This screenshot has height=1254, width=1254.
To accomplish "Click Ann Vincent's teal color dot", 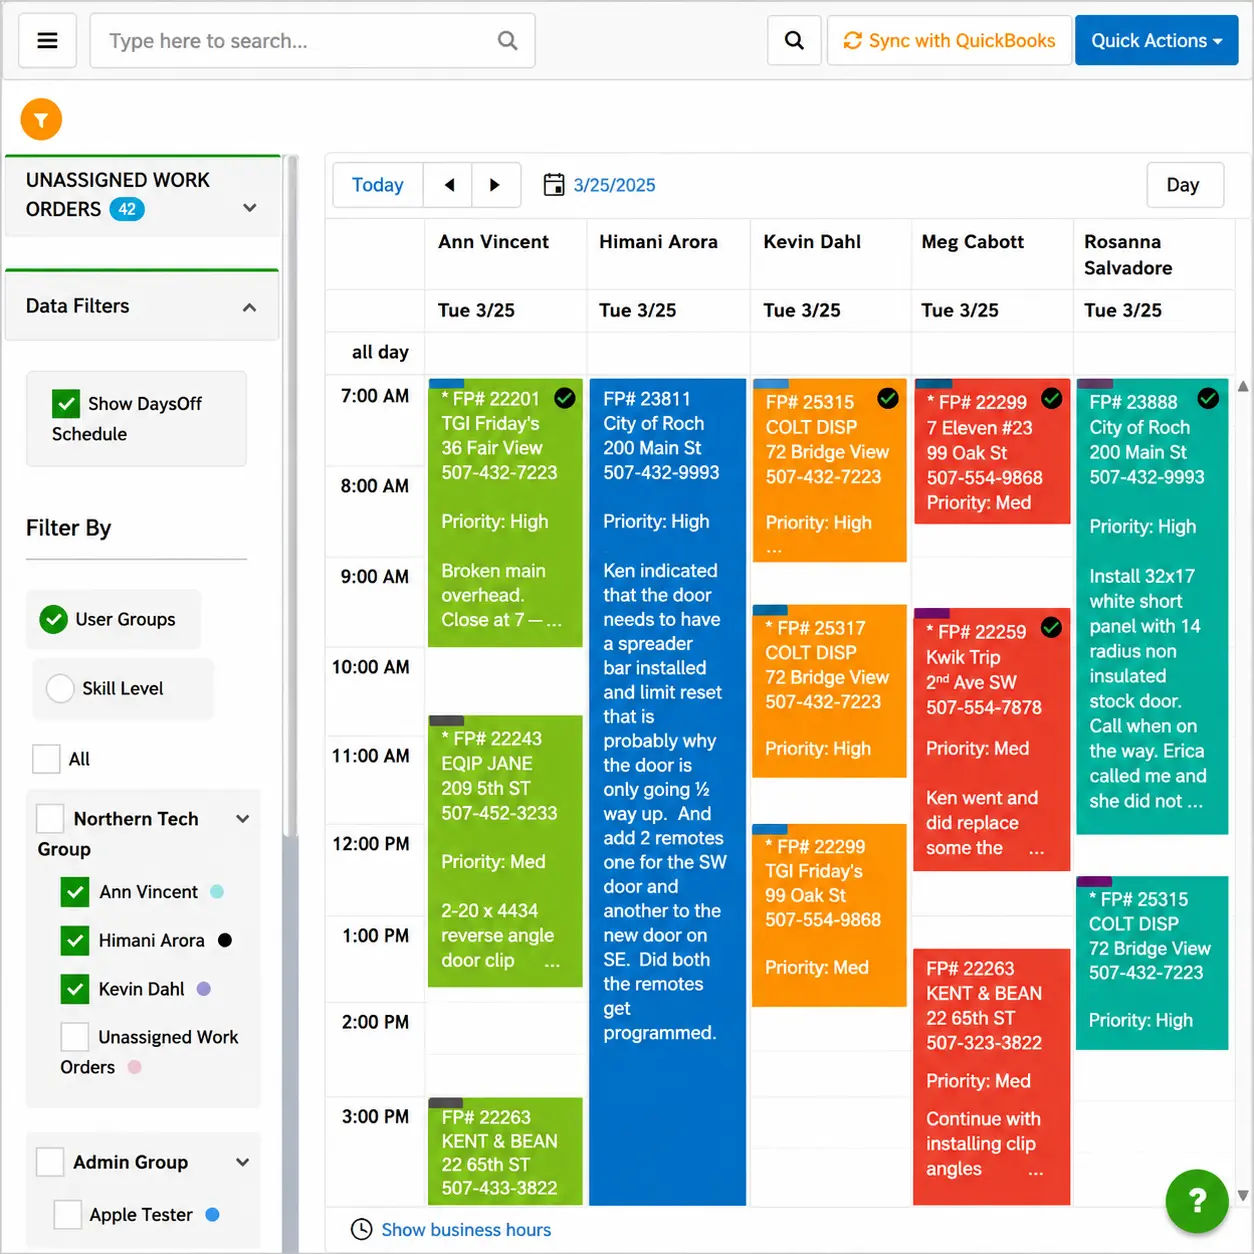I will click(217, 892).
